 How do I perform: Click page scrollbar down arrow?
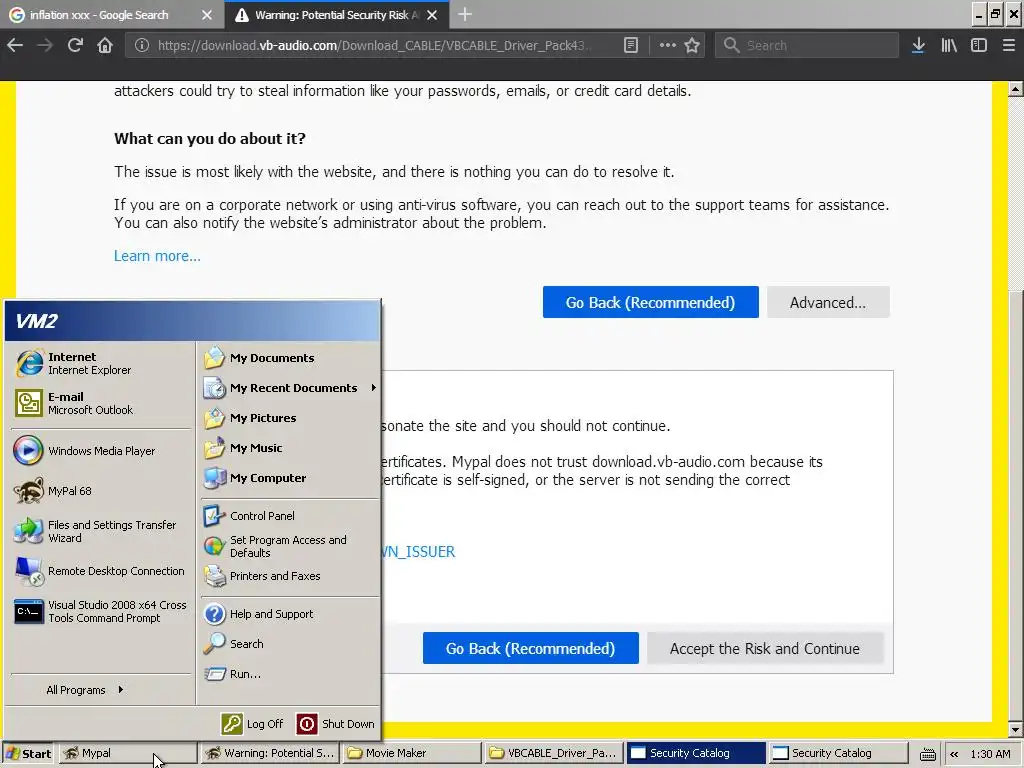coord(1016,729)
